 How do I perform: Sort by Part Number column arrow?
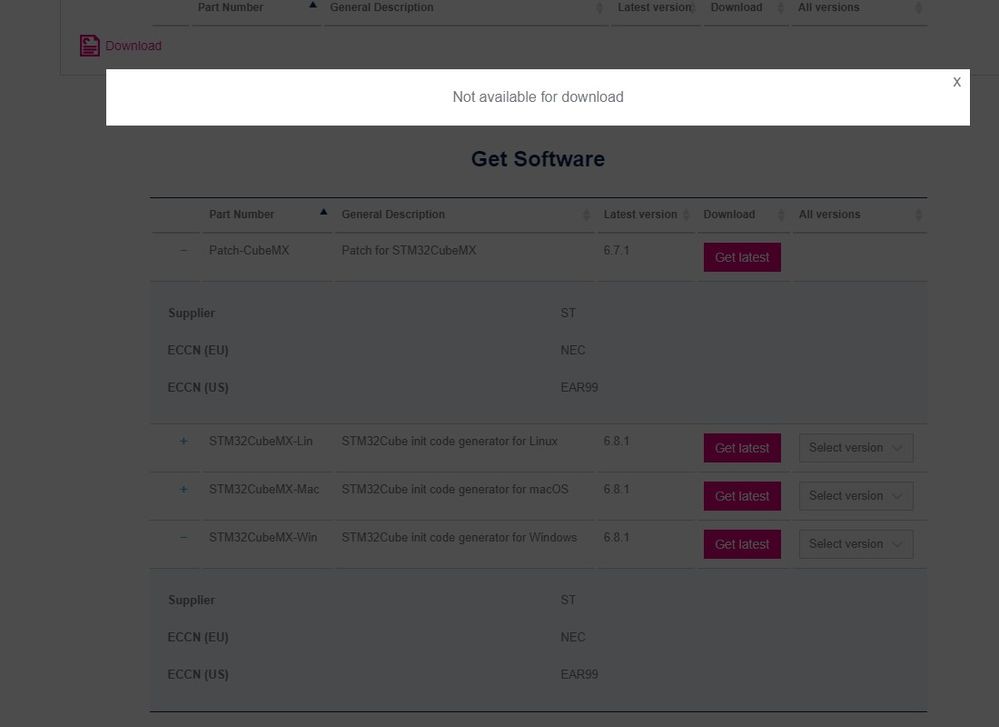click(x=323, y=212)
